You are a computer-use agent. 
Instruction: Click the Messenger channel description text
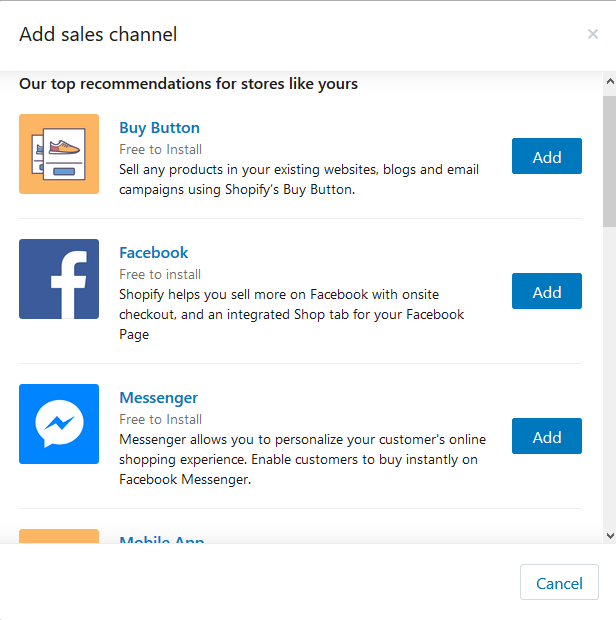(x=302, y=459)
